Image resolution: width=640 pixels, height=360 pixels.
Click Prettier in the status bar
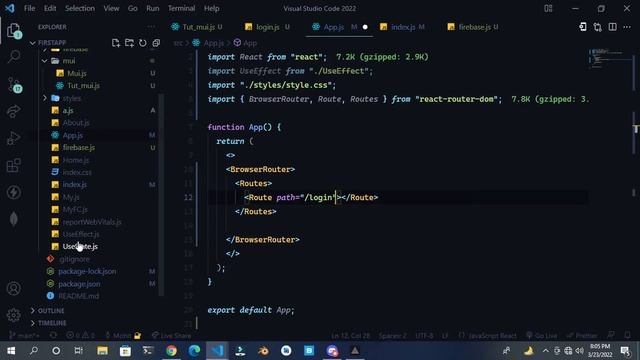tap(582, 336)
